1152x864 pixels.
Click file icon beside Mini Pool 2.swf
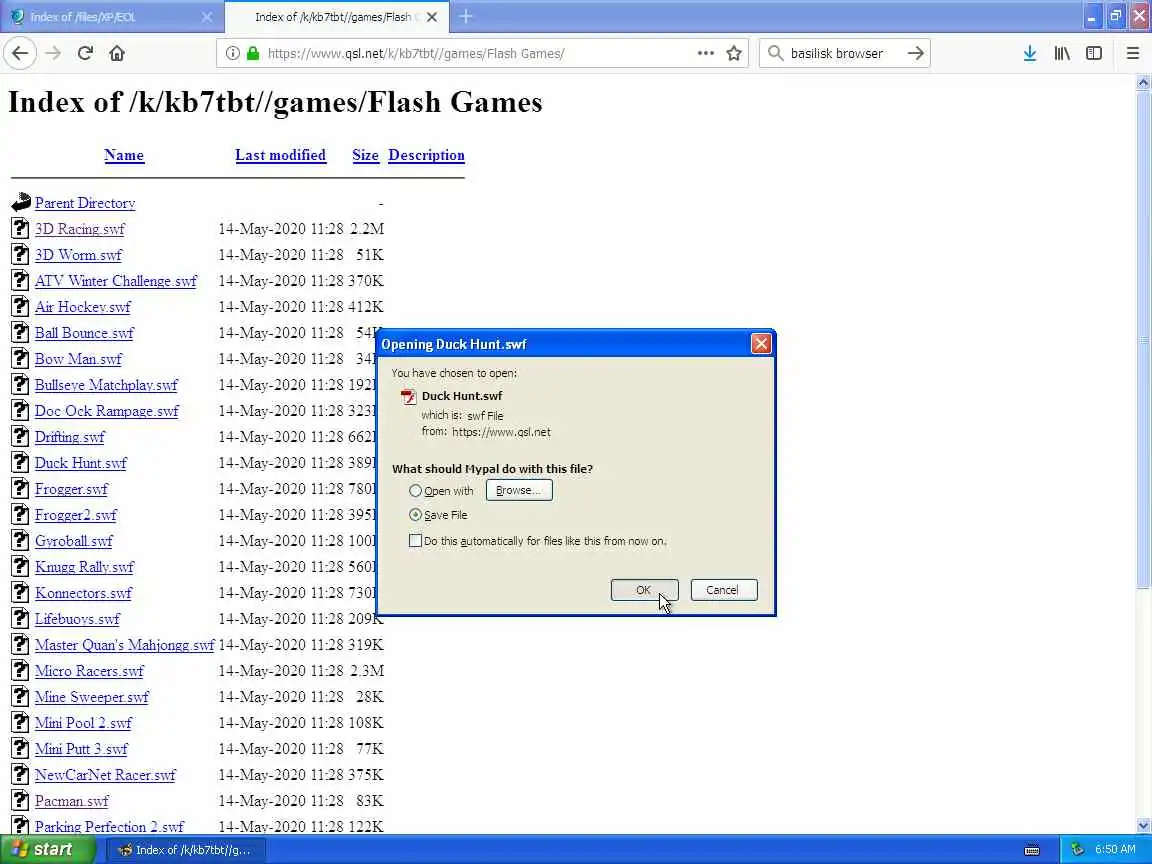click(x=21, y=722)
